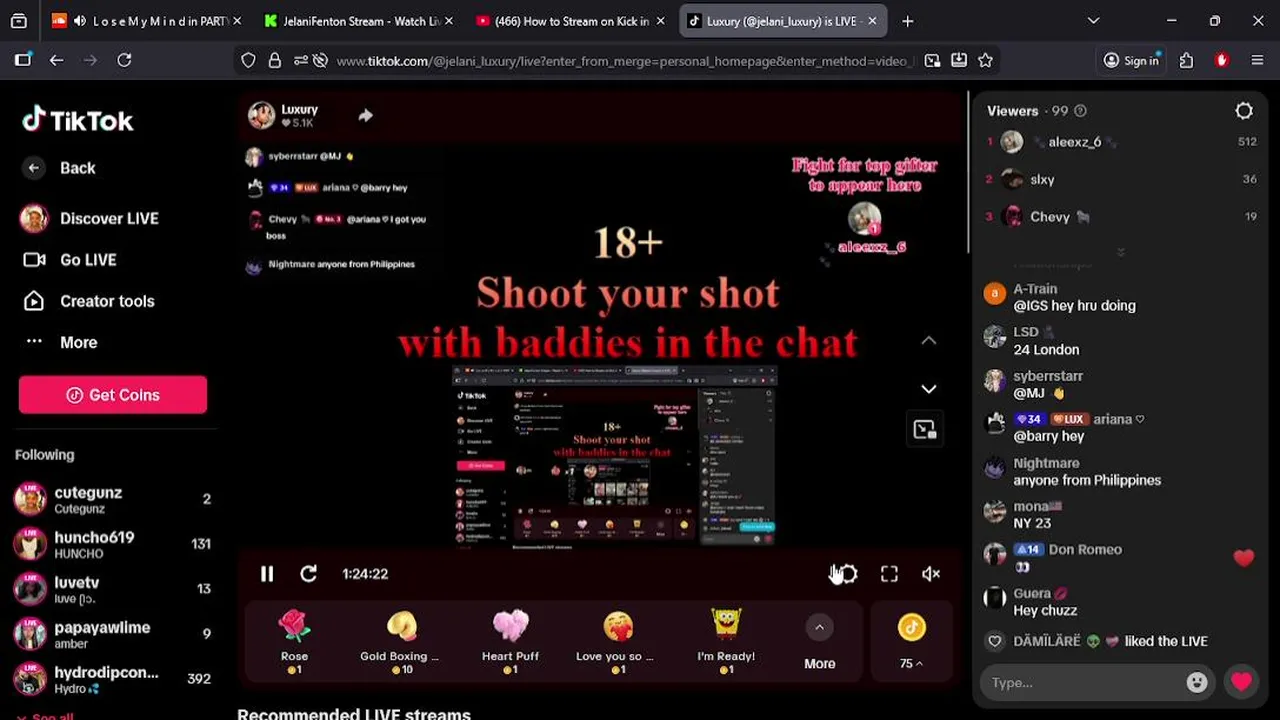The width and height of the screenshot is (1280, 720).
Task: Open coin balance 75 dropdown
Action: [911, 643]
